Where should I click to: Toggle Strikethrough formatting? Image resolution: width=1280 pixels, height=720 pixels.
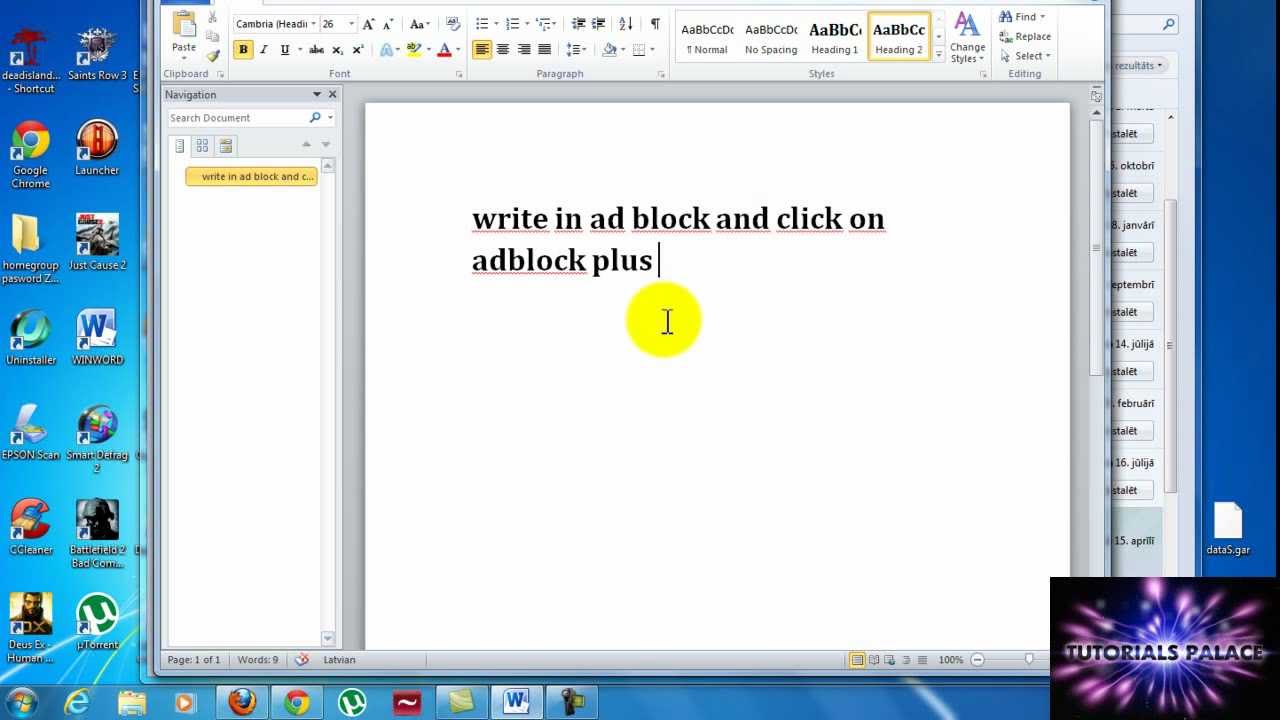click(316, 50)
